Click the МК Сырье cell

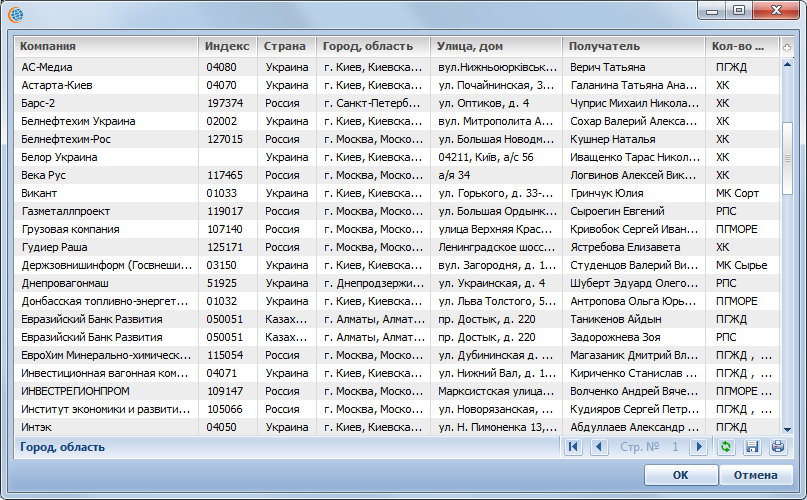pos(742,265)
